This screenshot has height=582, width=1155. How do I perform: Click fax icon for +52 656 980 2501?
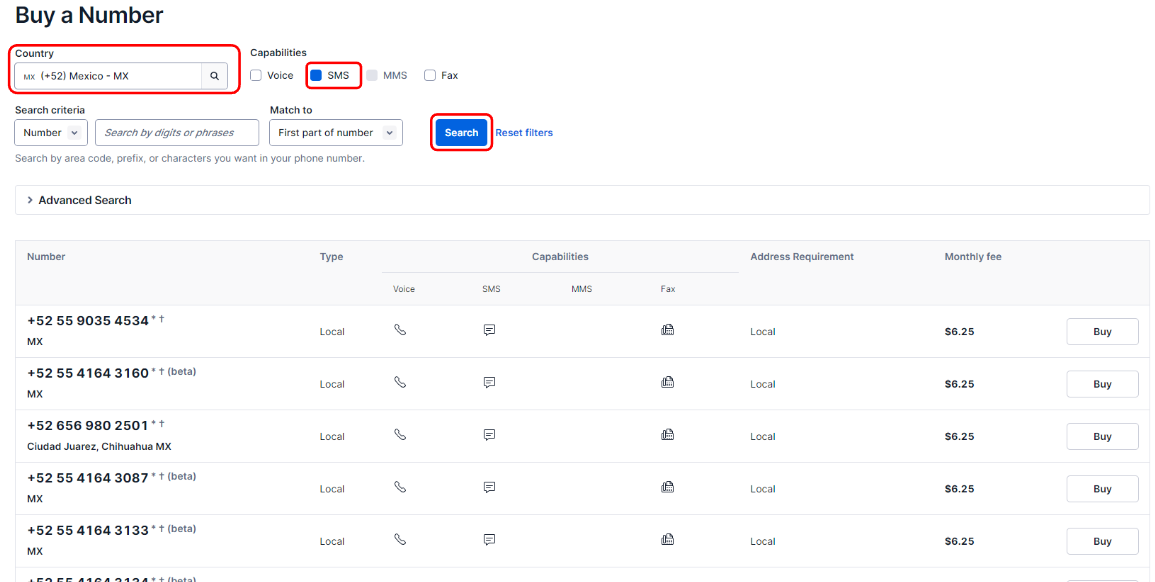pyautogui.click(x=667, y=435)
